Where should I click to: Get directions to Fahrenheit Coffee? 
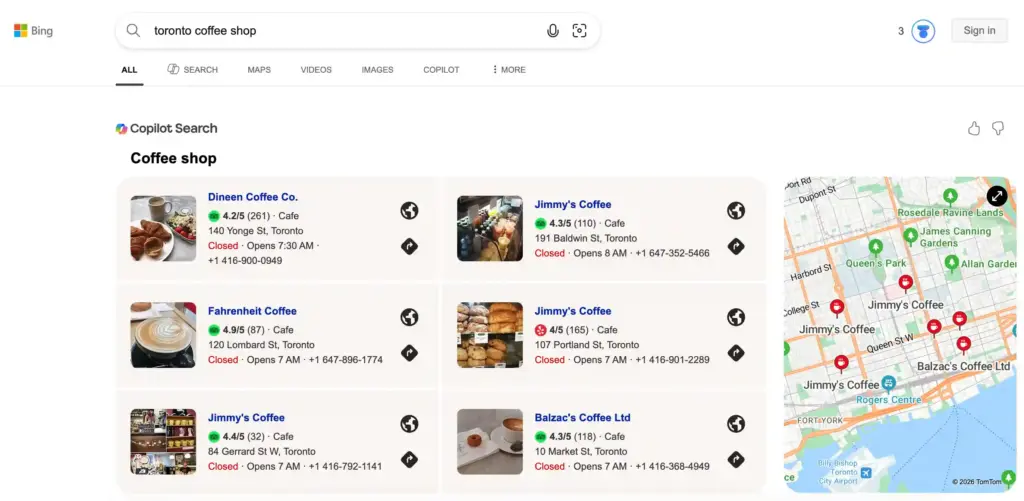(409, 353)
